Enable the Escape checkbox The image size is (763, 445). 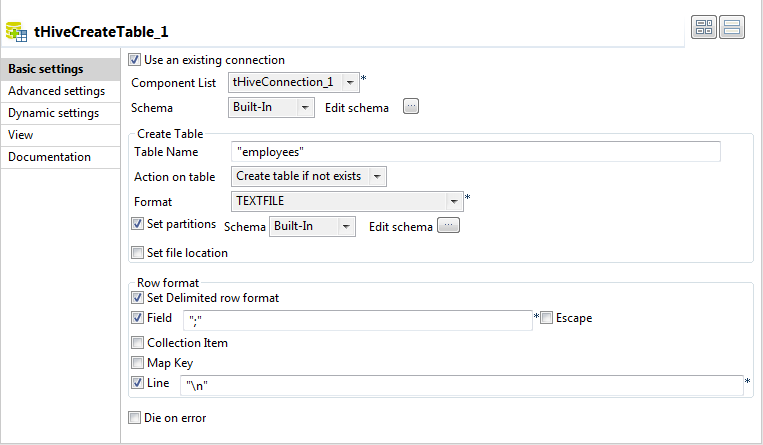pyautogui.click(x=547, y=318)
